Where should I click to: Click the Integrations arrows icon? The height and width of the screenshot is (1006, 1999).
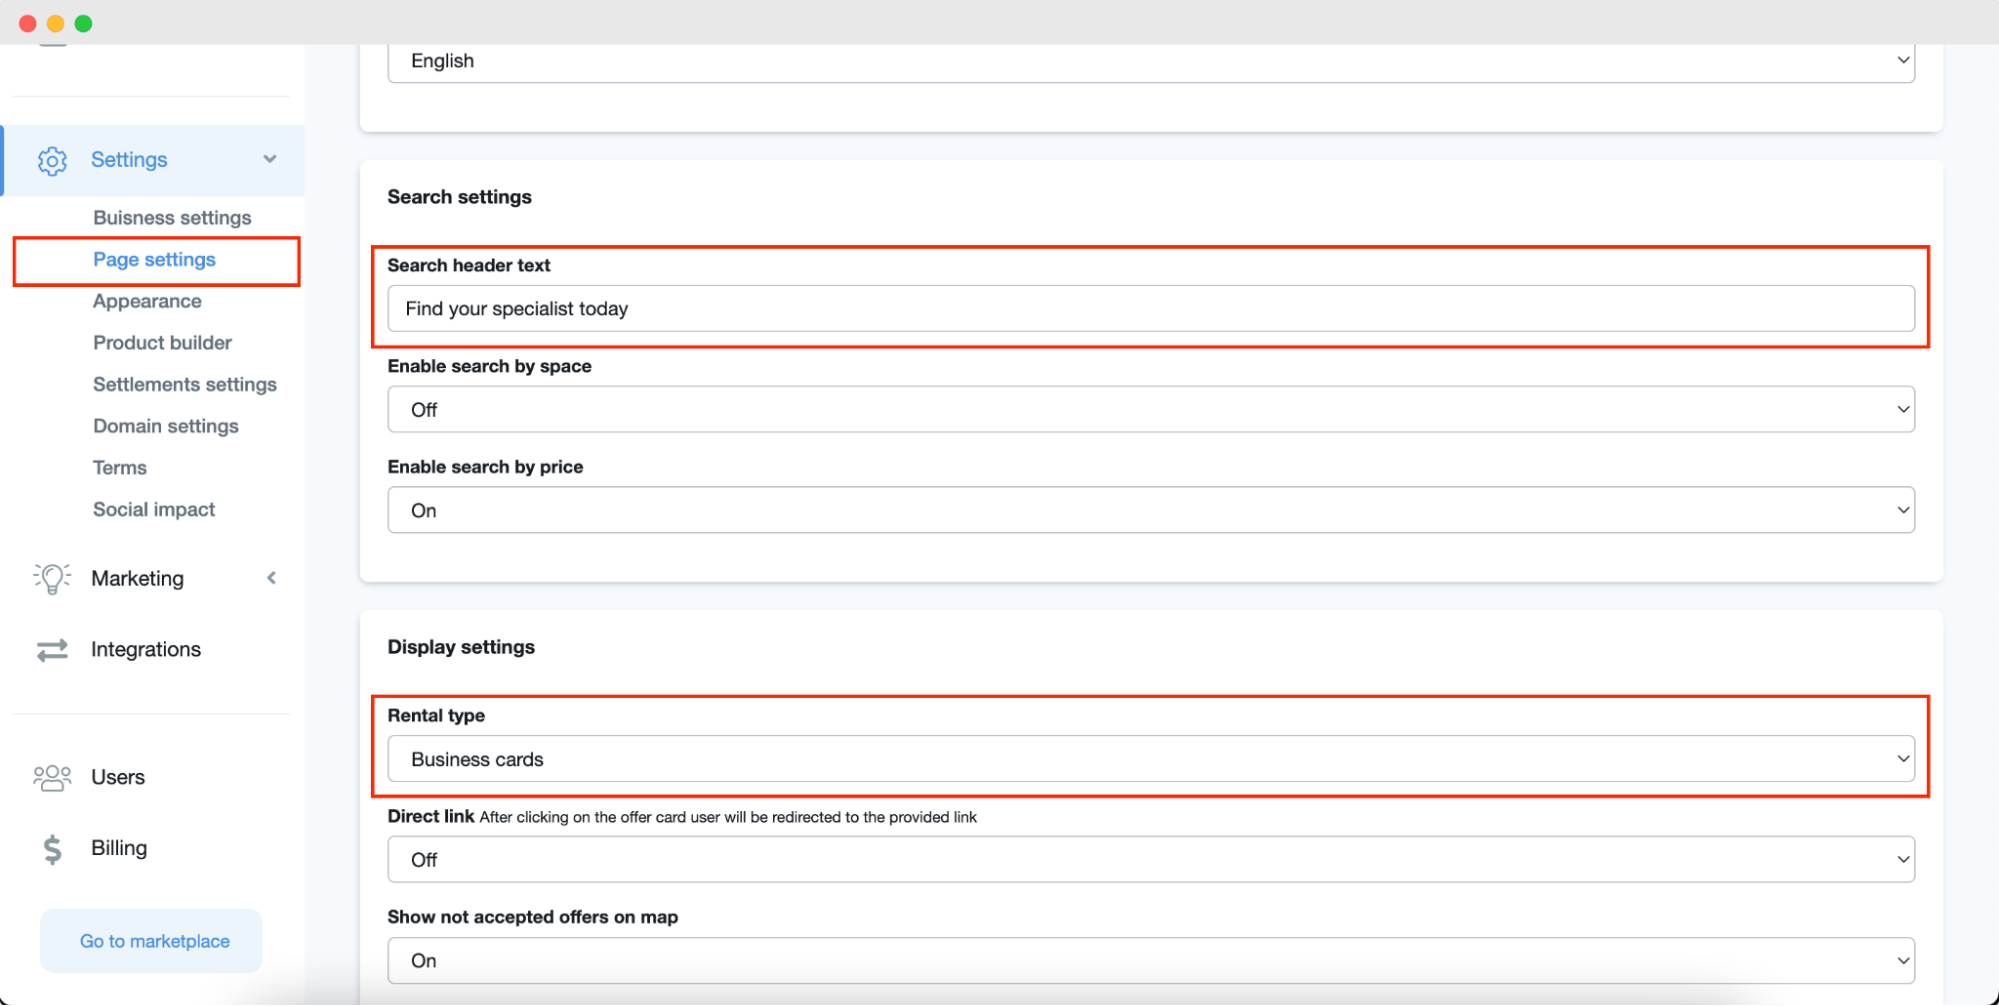pyautogui.click(x=52, y=650)
